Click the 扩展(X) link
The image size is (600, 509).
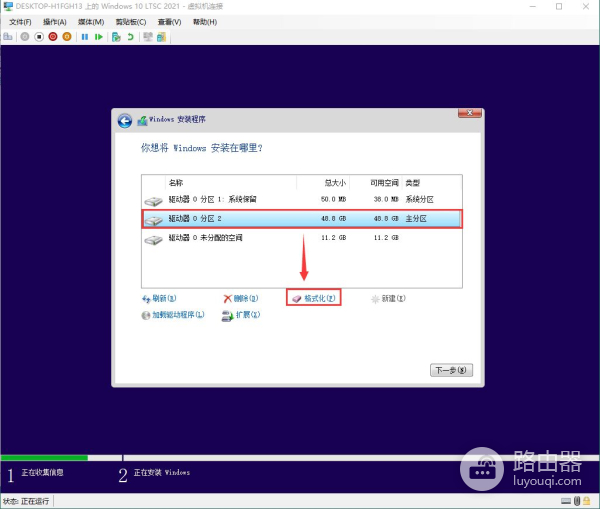[x=241, y=315]
